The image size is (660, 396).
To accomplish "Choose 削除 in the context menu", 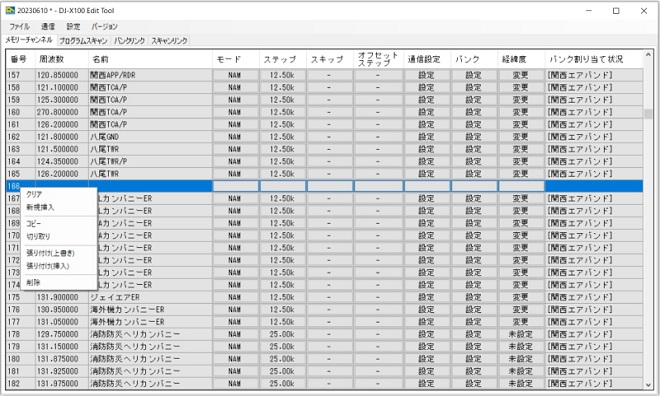I will click(x=59, y=282).
